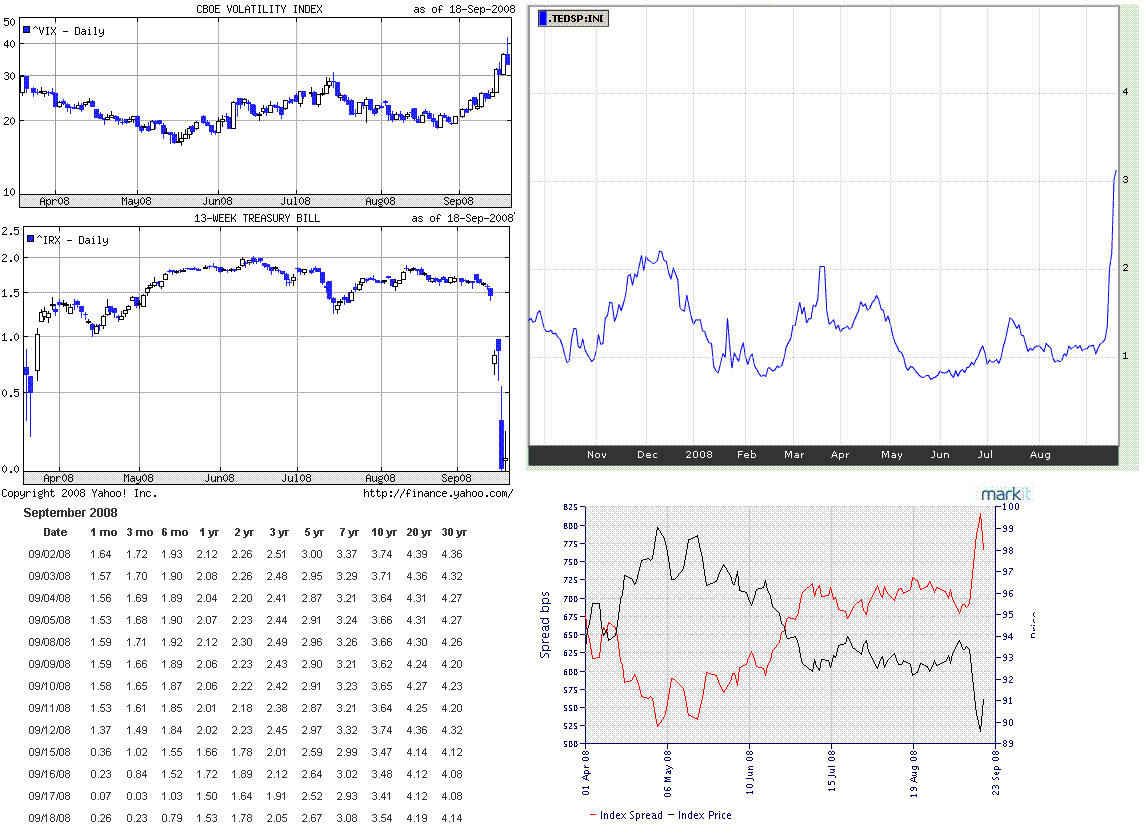Click the CBOE VOLATILITY INDEX chart title
The width and height of the screenshot is (1146, 837).
(259, 9)
